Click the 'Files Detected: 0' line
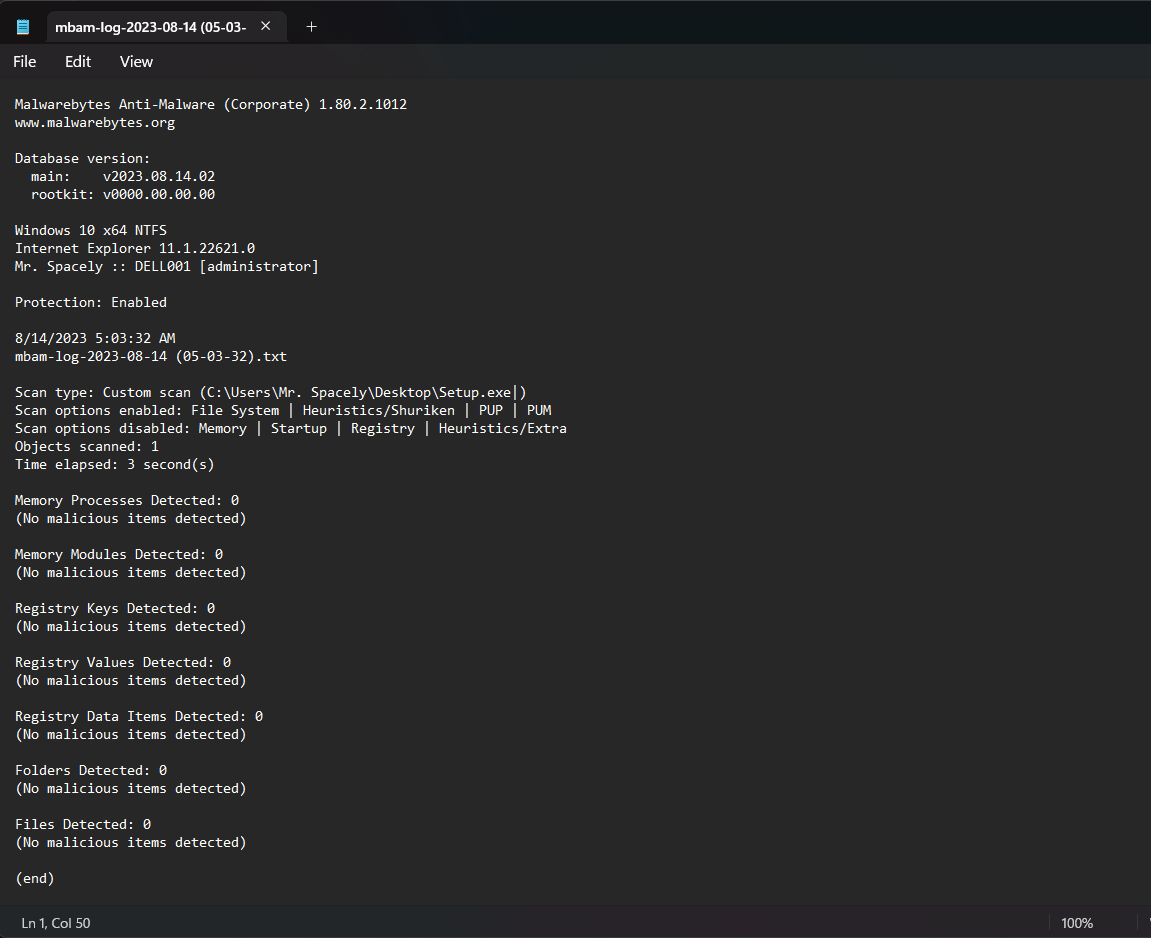 point(83,824)
